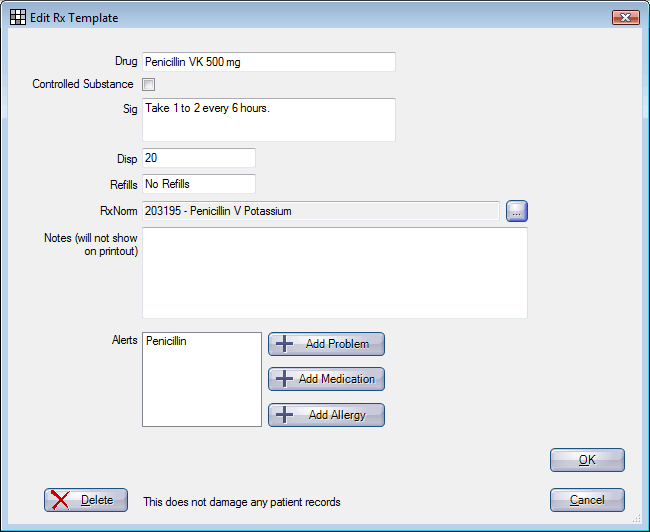Add an allergy alert using Add Allergy
The height and width of the screenshot is (532, 650).
326,415
